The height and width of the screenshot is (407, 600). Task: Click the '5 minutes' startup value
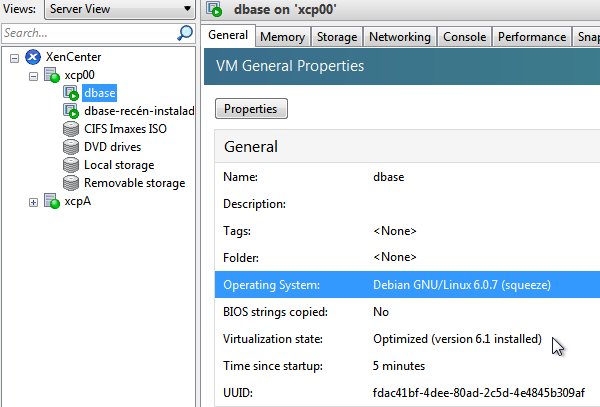399,366
